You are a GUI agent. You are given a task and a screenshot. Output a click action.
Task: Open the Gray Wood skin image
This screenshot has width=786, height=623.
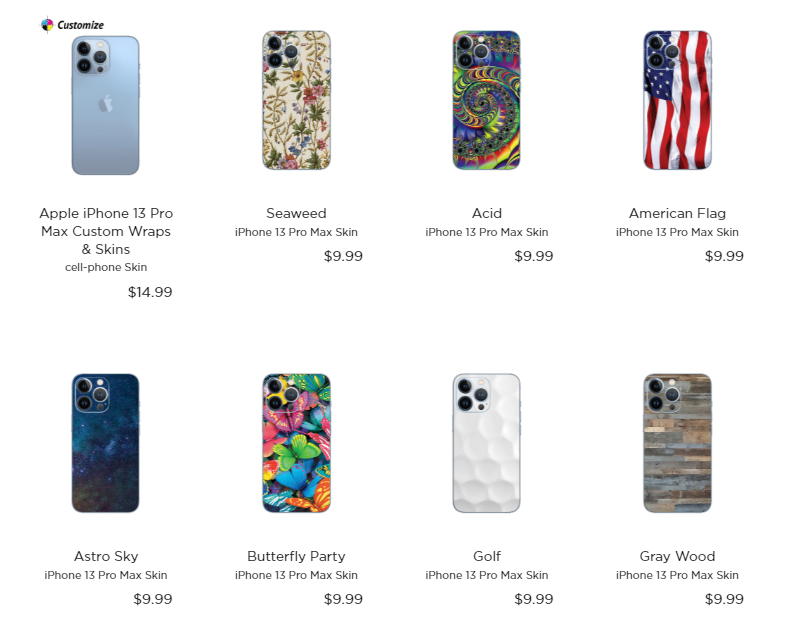pyautogui.click(x=677, y=443)
